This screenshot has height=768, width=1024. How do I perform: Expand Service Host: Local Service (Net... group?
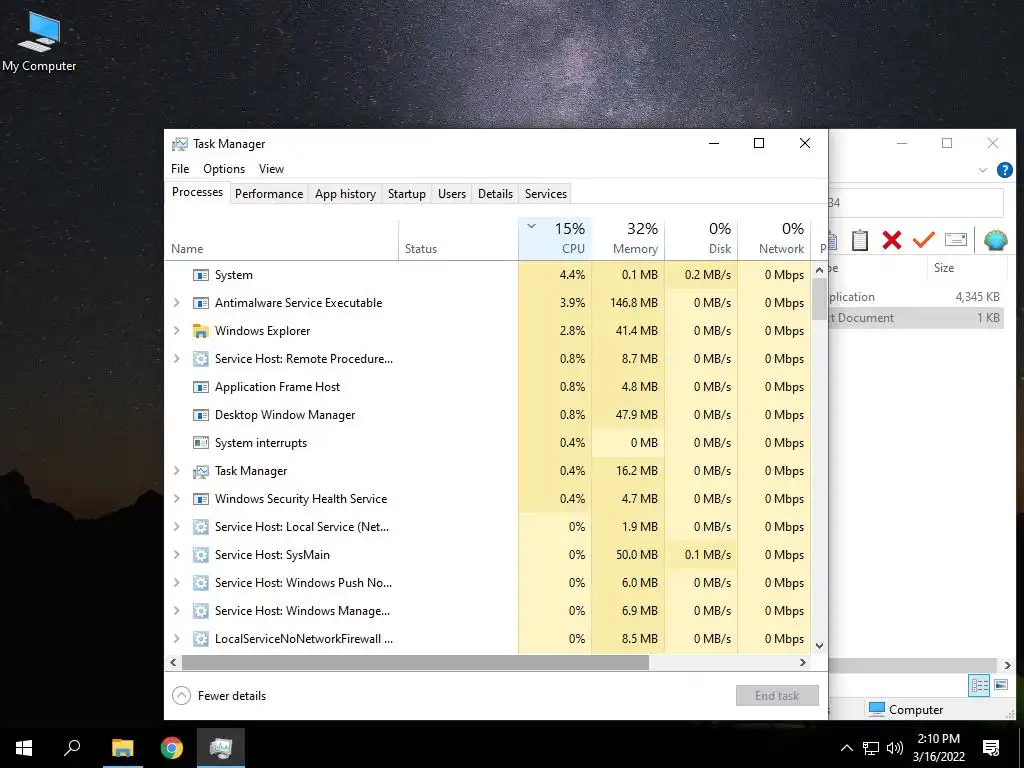tap(176, 526)
